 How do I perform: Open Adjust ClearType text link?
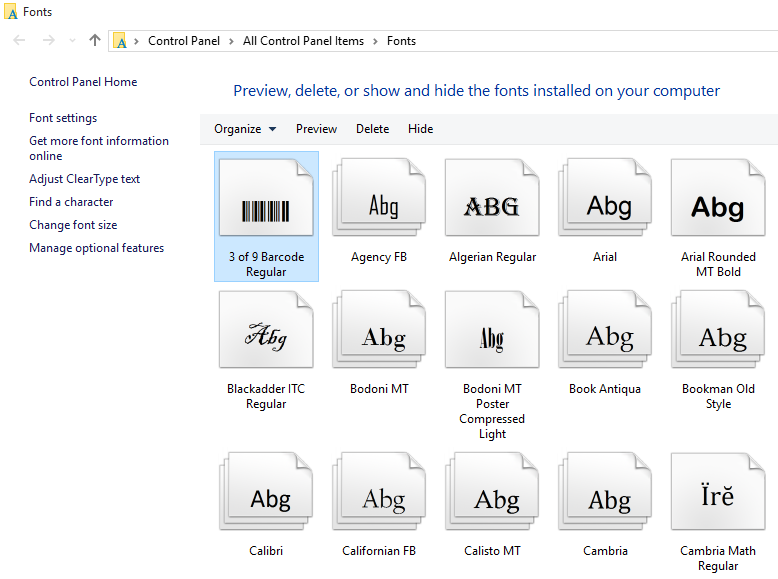point(84,179)
